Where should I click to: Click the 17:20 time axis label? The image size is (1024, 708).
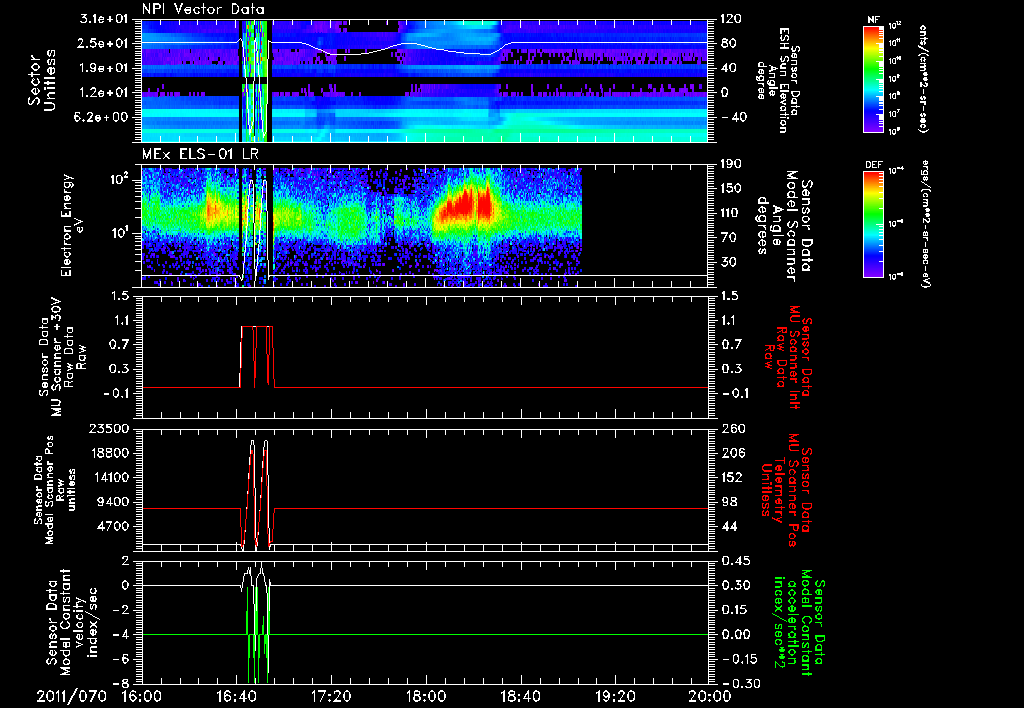[332, 696]
